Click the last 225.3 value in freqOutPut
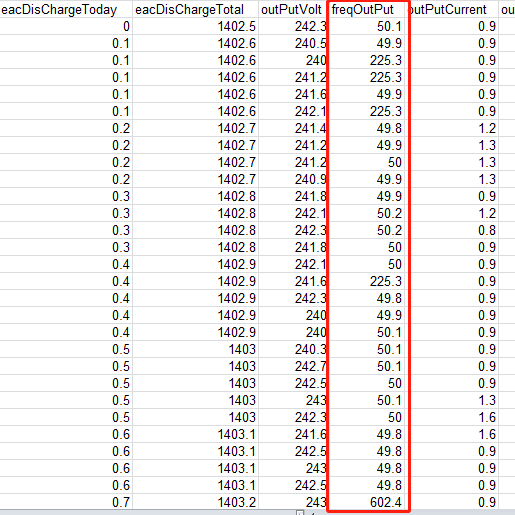The width and height of the screenshot is (515, 515). pyautogui.click(x=366, y=281)
